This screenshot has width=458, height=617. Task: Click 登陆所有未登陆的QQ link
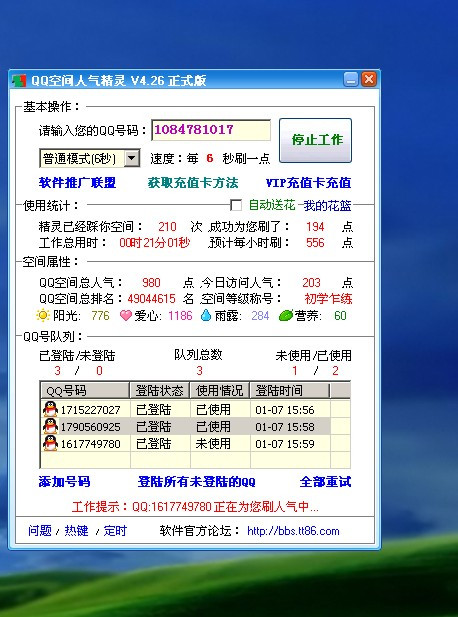[x=196, y=482]
